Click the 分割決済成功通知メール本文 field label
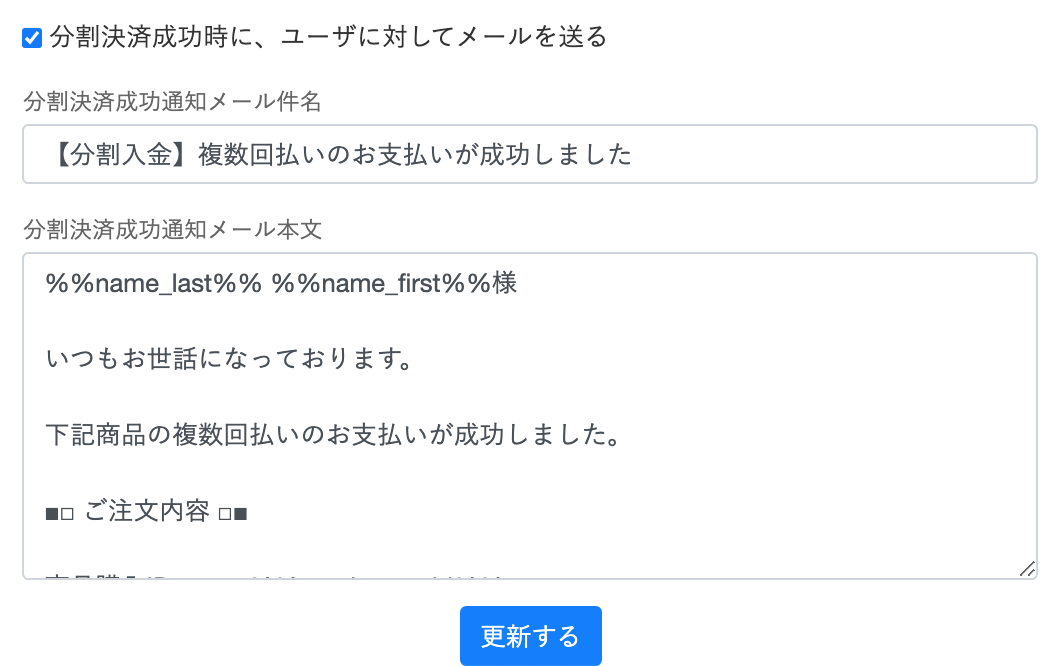 172,229
